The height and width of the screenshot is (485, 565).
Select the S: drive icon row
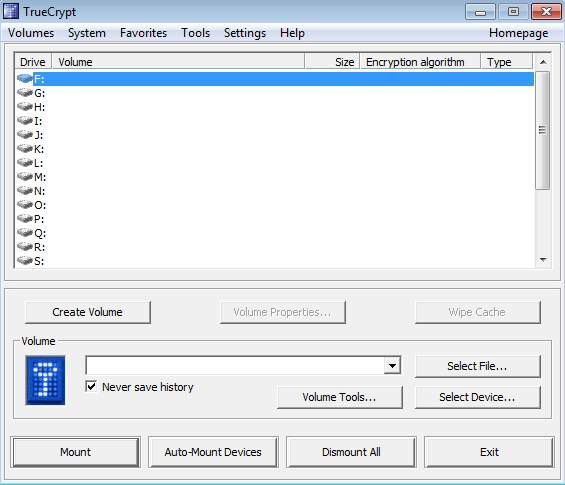(25, 260)
